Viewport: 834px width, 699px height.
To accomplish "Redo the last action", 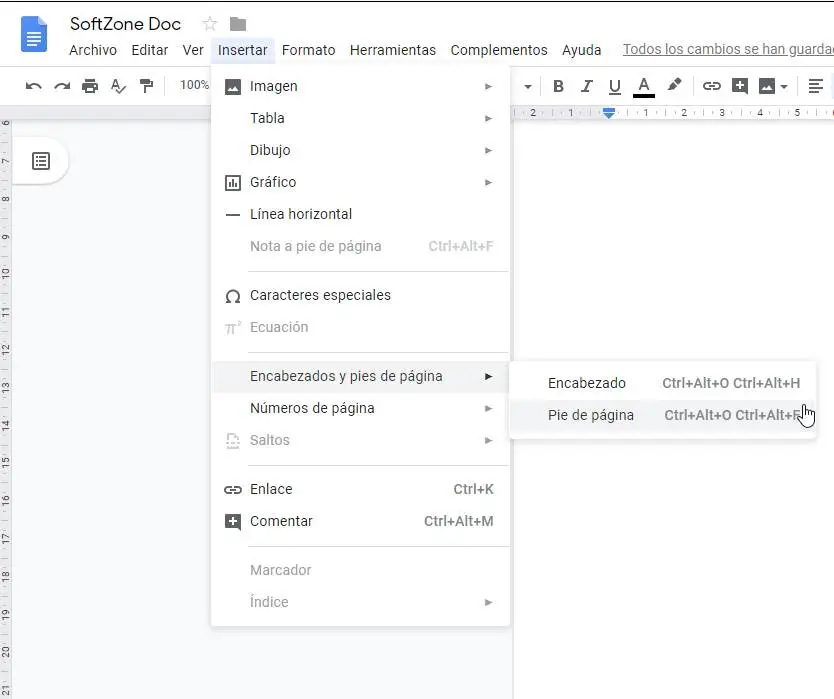I will pos(62,86).
